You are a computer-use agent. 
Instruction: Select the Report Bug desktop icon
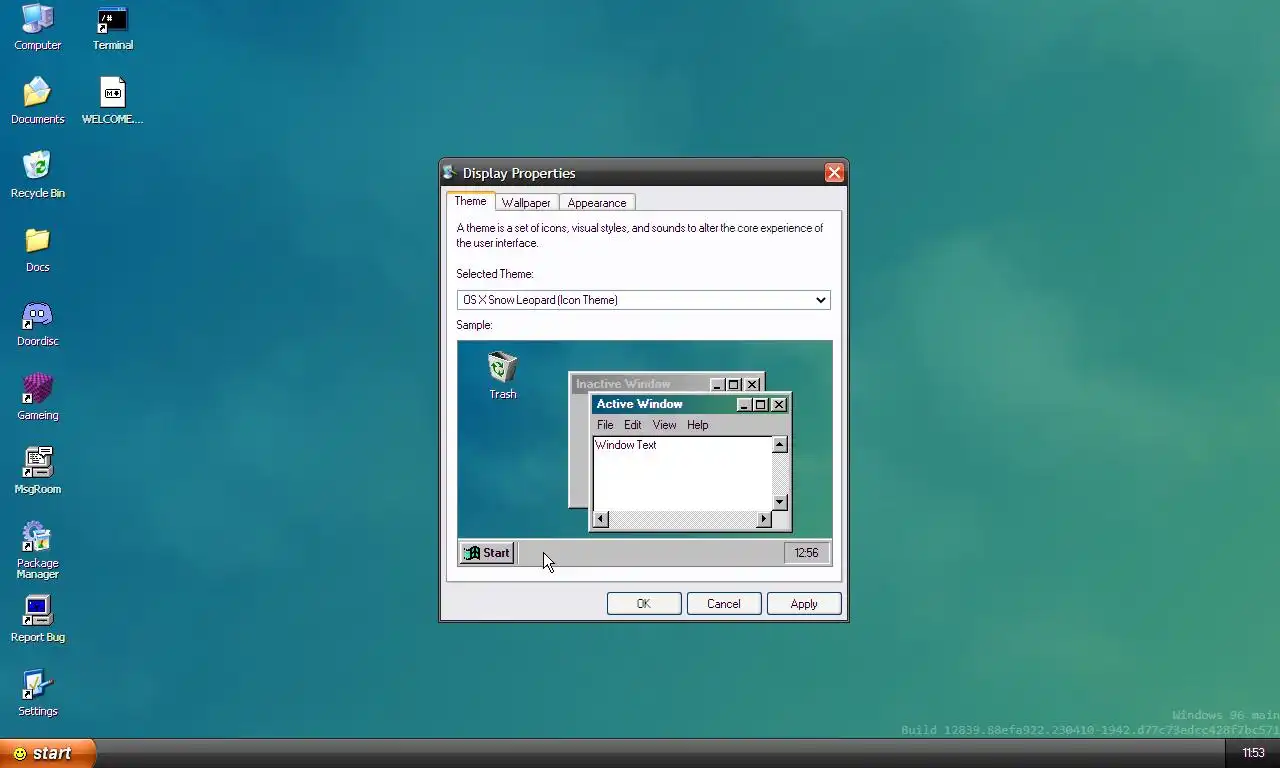pyautogui.click(x=38, y=620)
